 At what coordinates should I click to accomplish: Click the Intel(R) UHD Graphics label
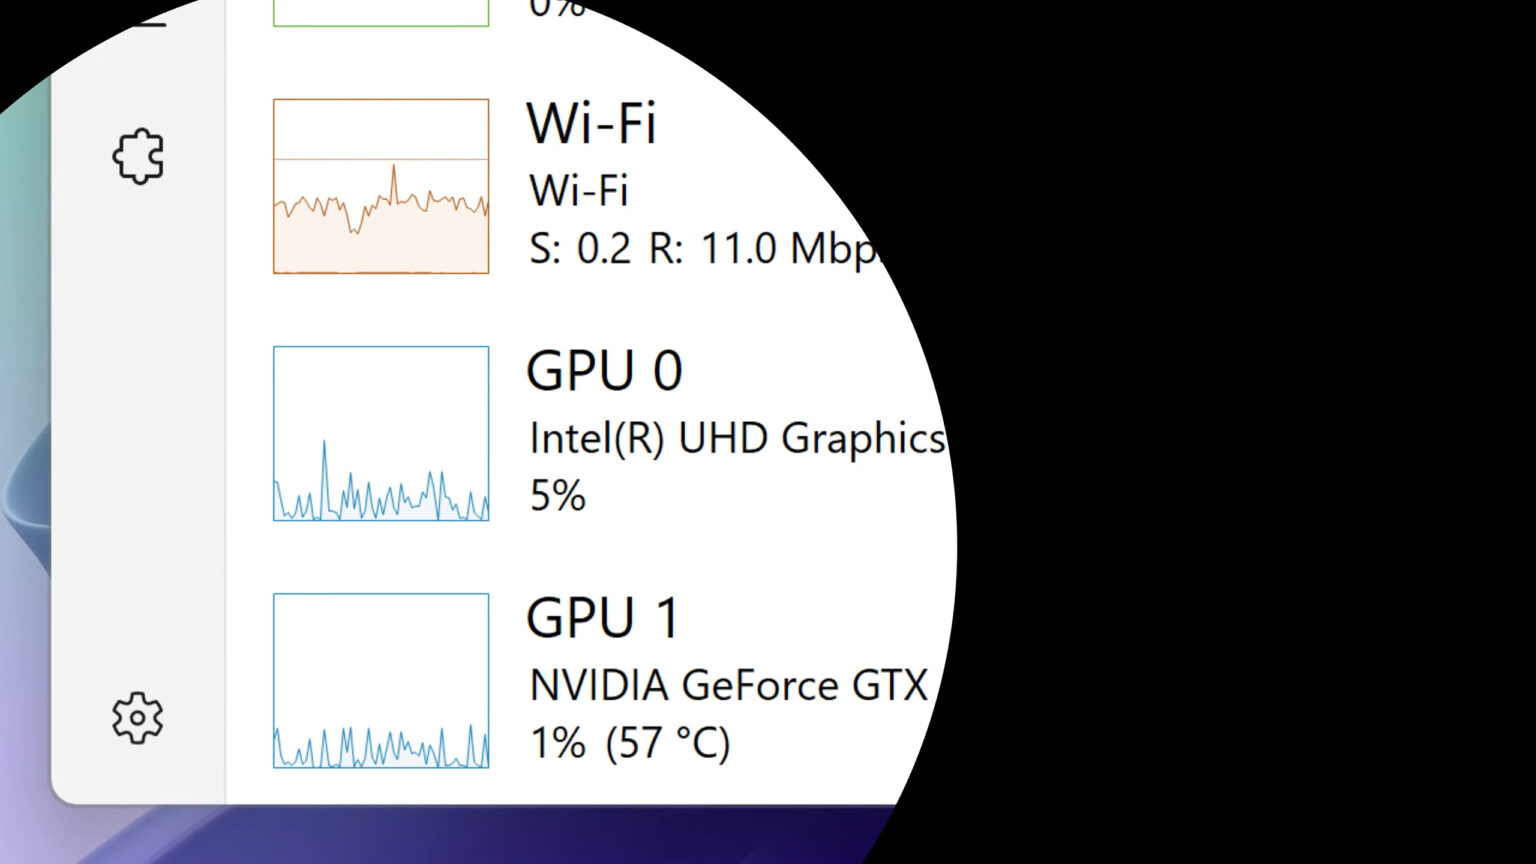click(737, 438)
